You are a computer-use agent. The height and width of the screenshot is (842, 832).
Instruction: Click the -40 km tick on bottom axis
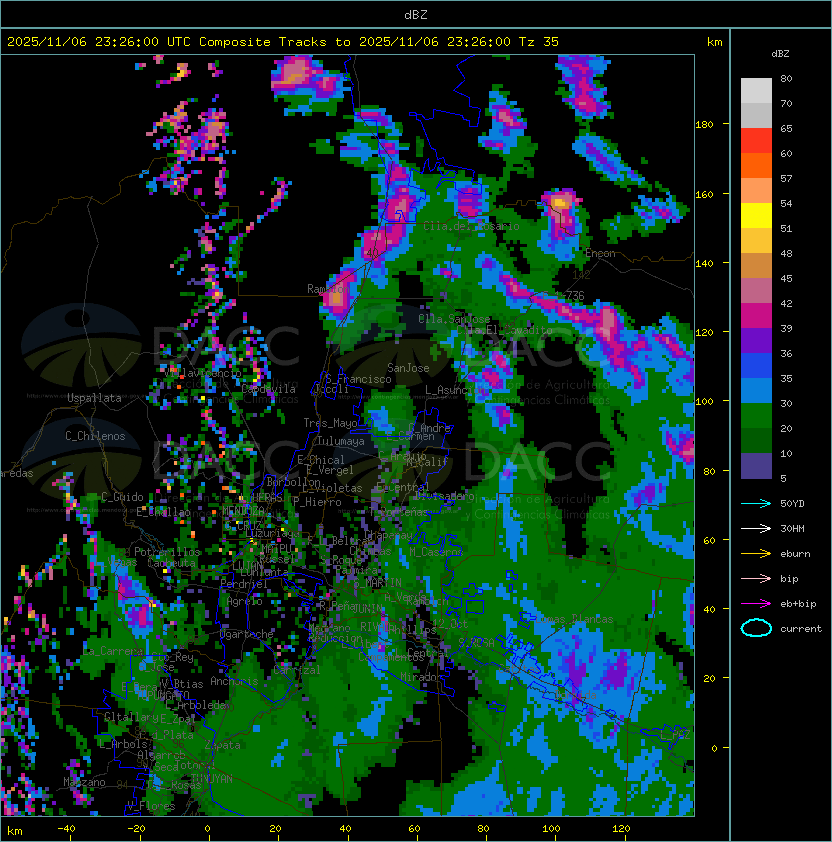(66, 829)
